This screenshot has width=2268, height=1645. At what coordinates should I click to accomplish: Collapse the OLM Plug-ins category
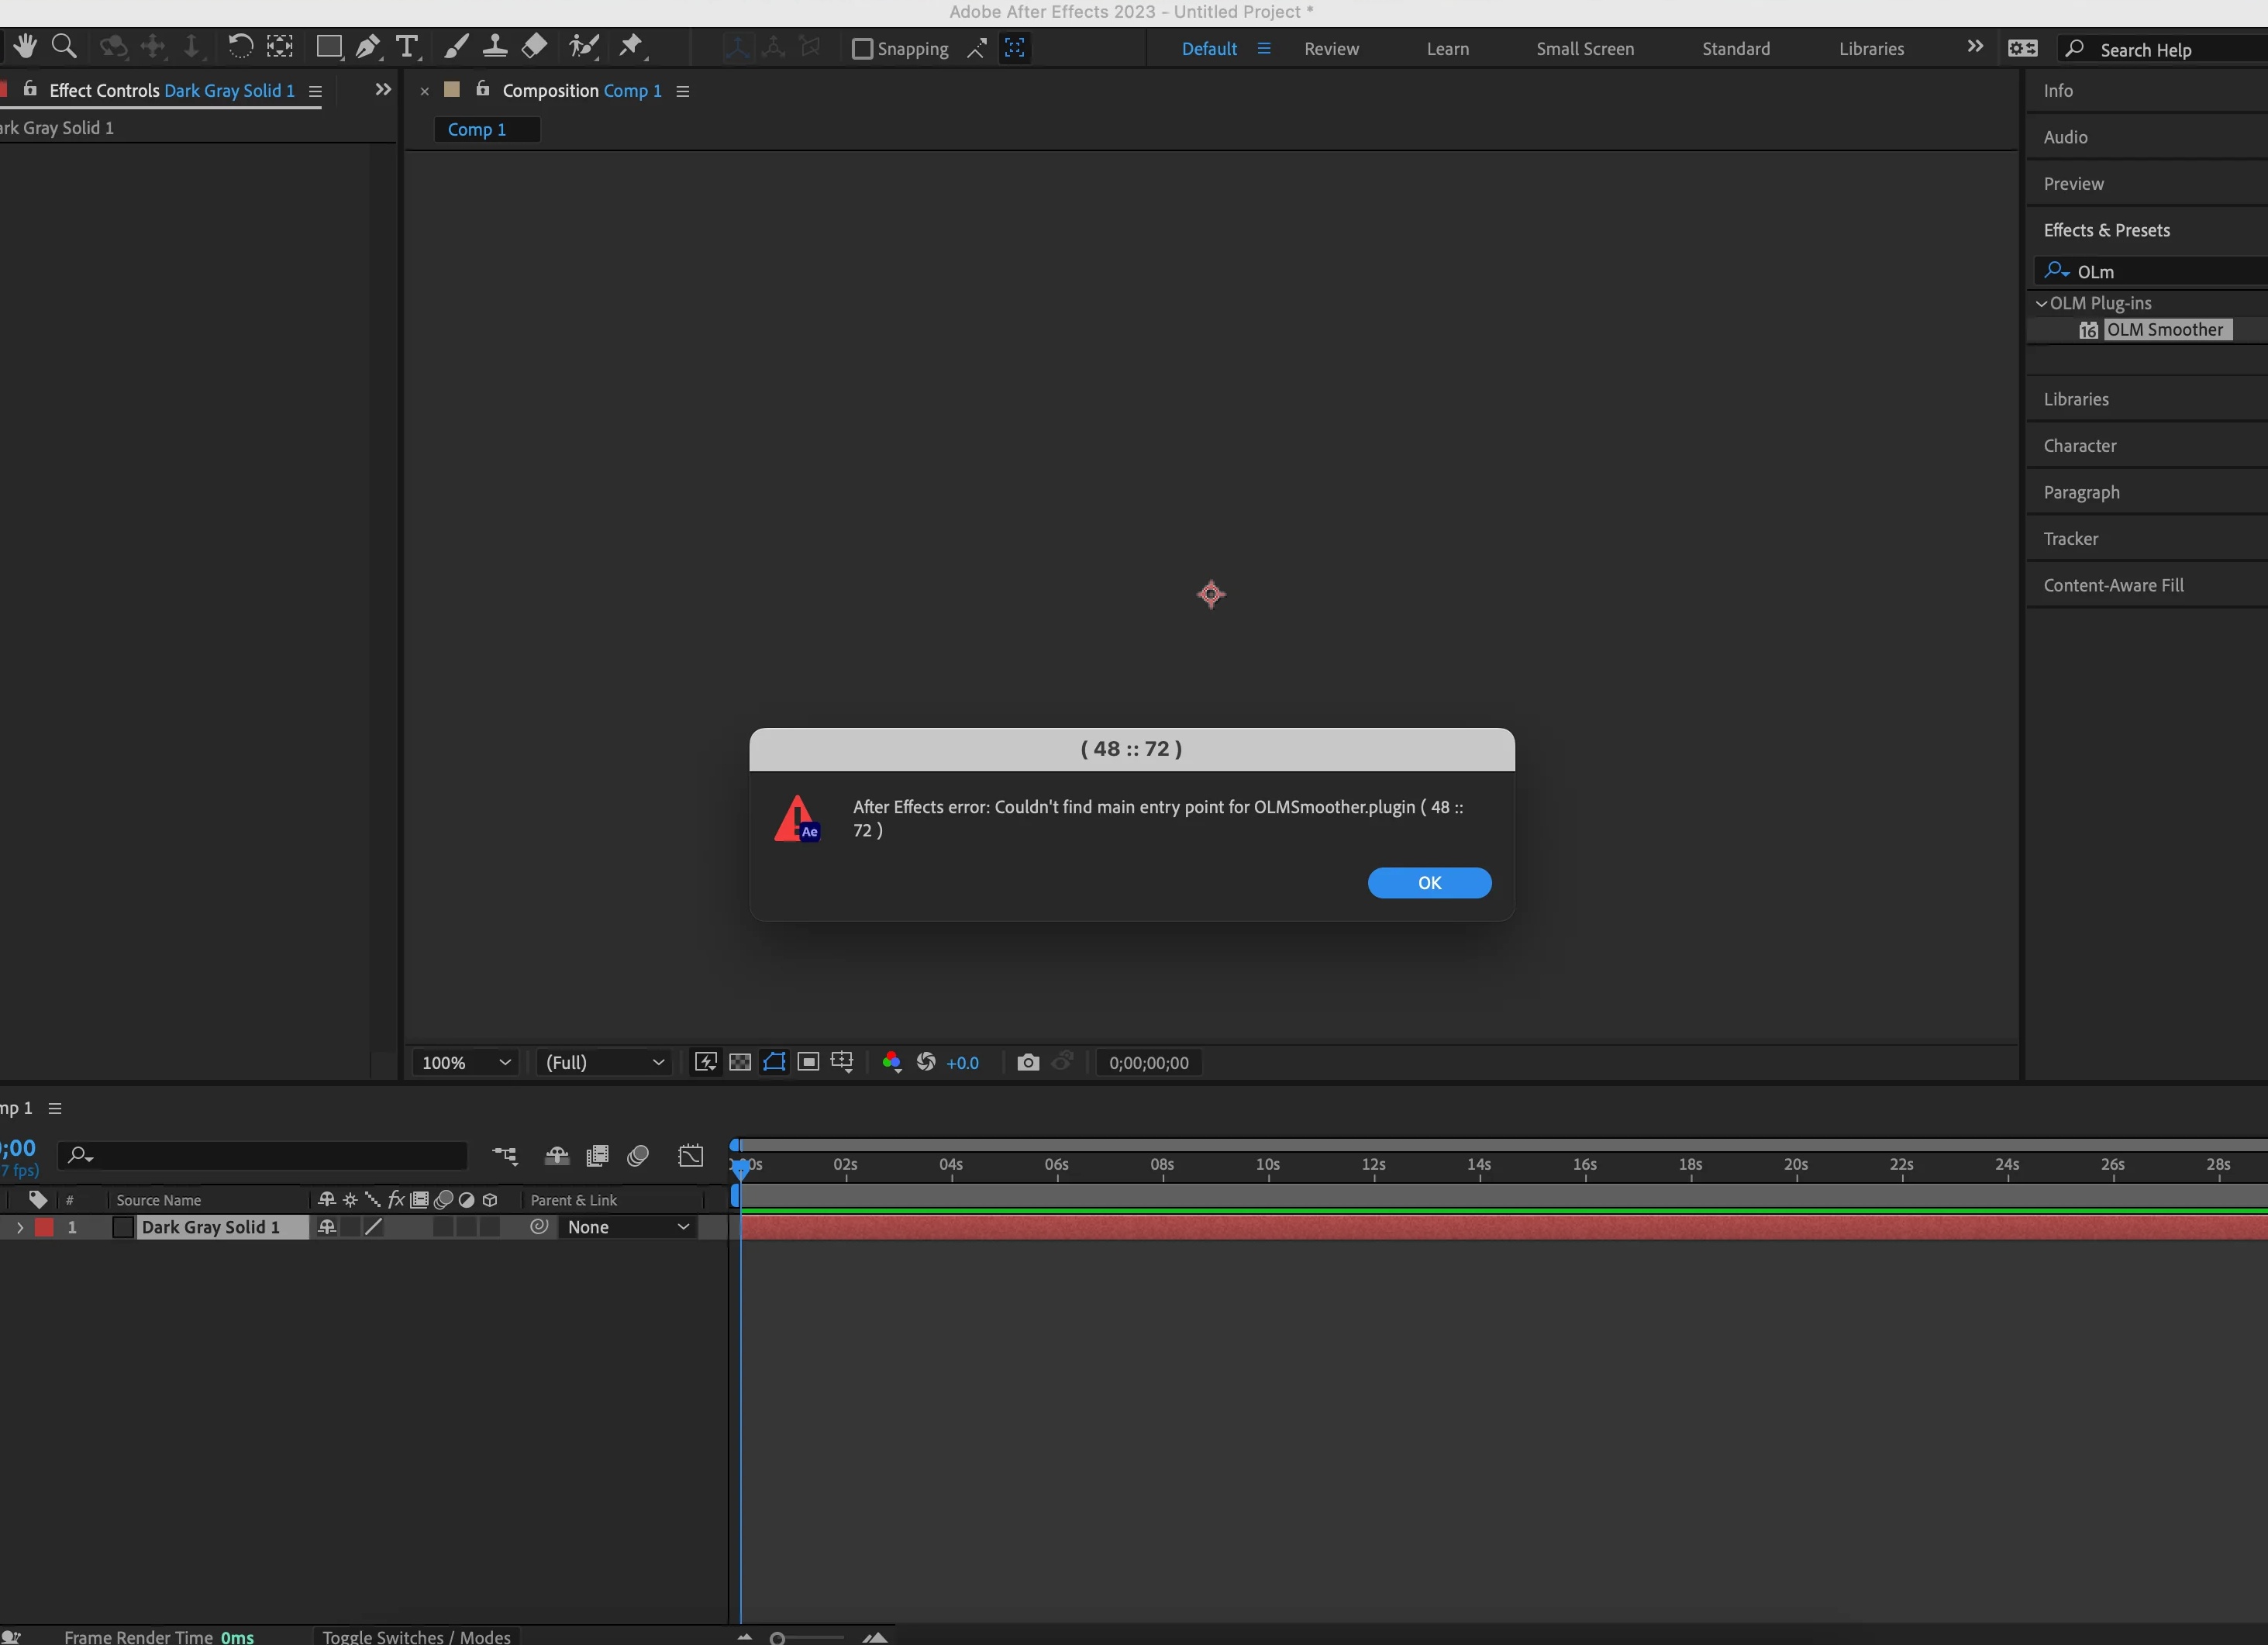pos(2041,303)
